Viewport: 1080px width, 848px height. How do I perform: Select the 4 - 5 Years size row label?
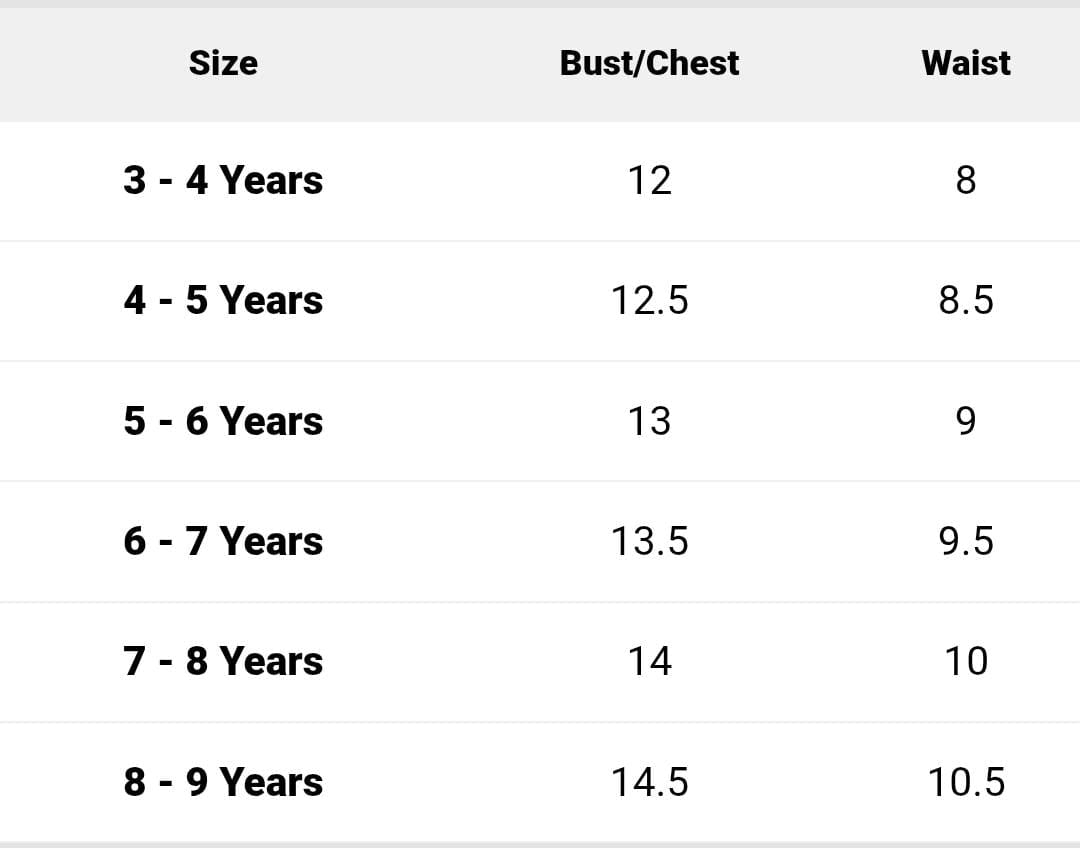click(x=223, y=300)
